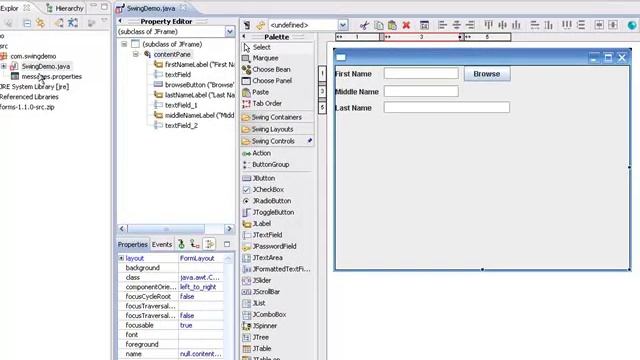Open the Hierarchy view tab
Screen dimensions: 640x360
click(x=64, y=8)
